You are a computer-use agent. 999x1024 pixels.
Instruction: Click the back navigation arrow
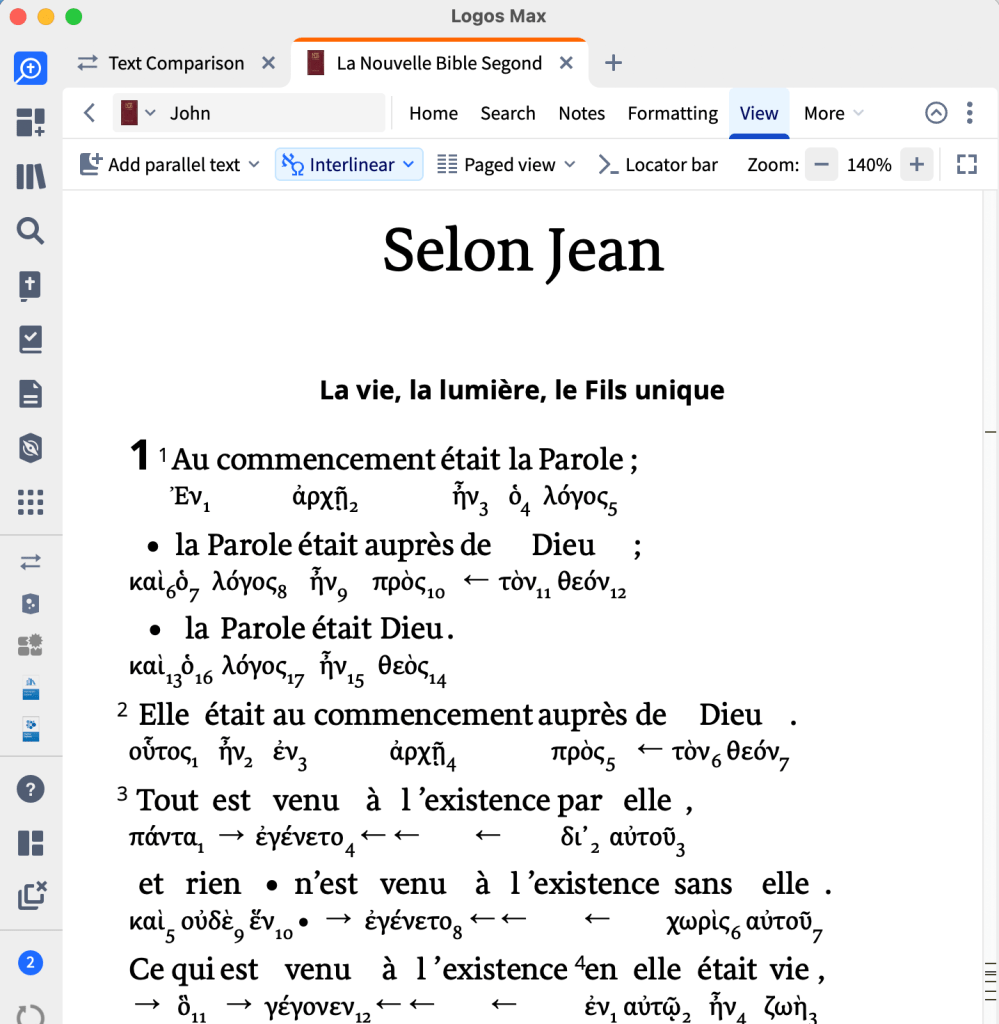(x=90, y=113)
